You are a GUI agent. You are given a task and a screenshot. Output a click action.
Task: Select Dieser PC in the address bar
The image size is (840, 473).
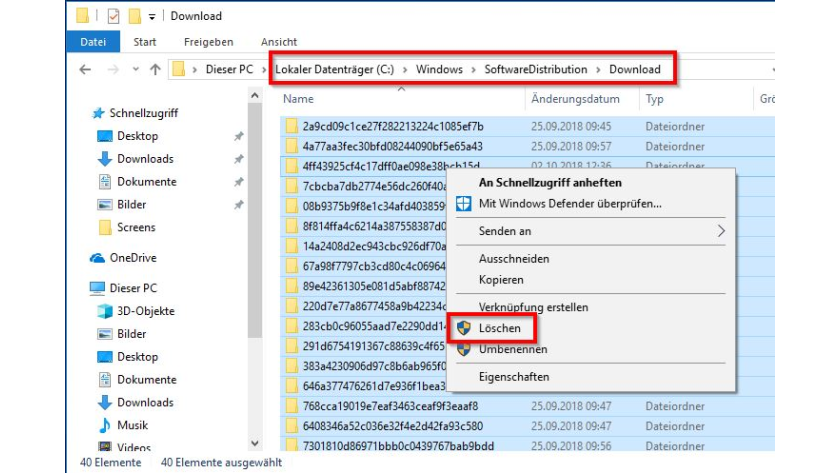(x=229, y=69)
